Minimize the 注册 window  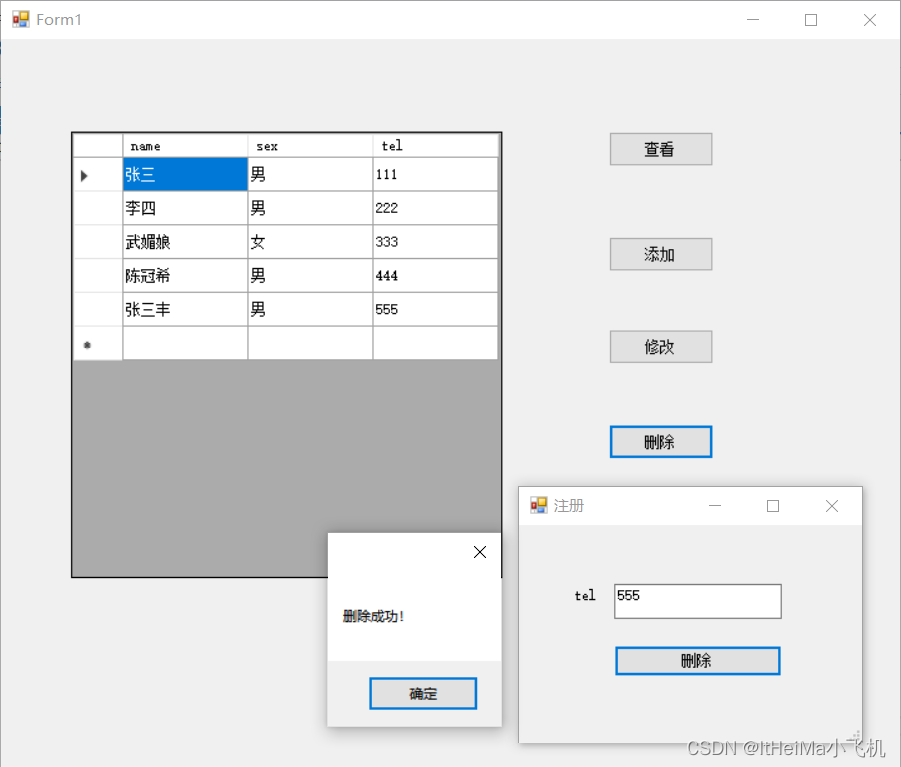(715, 506)
